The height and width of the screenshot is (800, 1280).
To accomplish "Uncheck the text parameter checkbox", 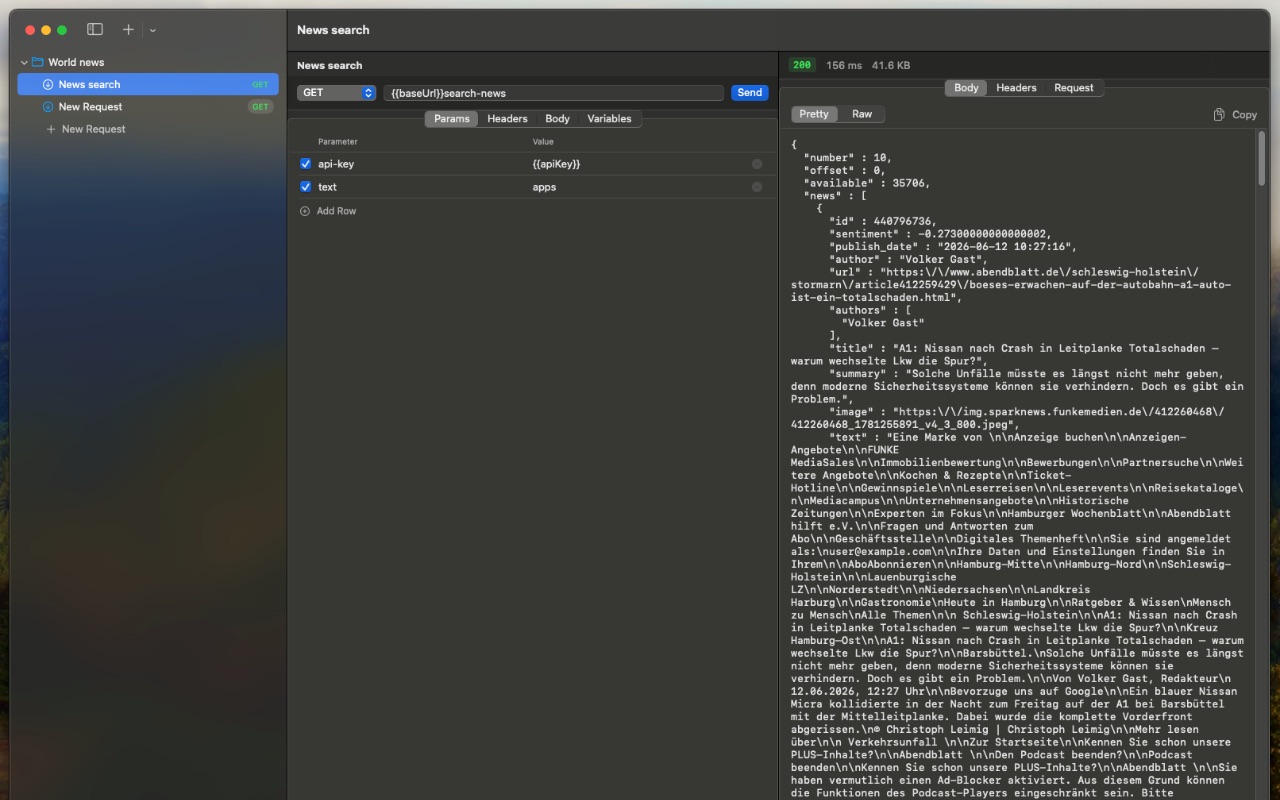I will click(x=306, y=187).
